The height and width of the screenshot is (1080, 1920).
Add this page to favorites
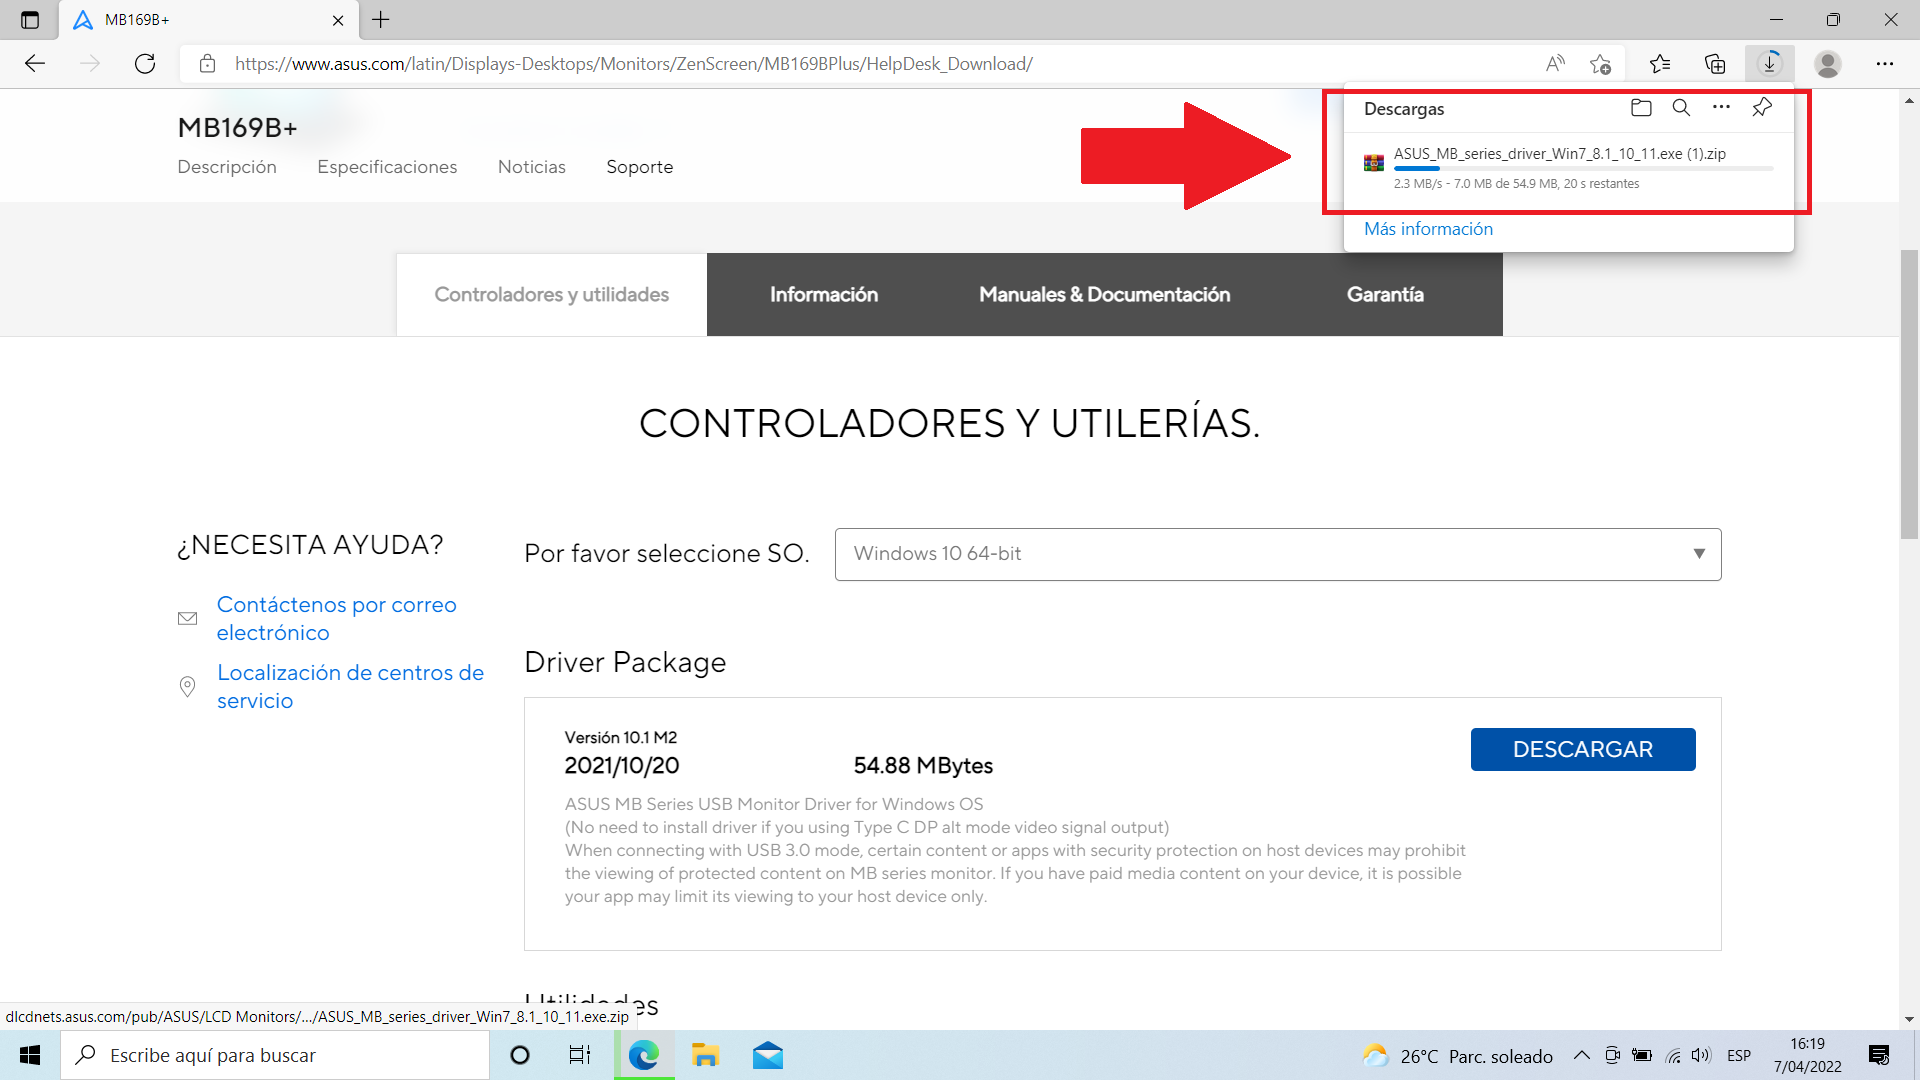tap(1600, 64)
